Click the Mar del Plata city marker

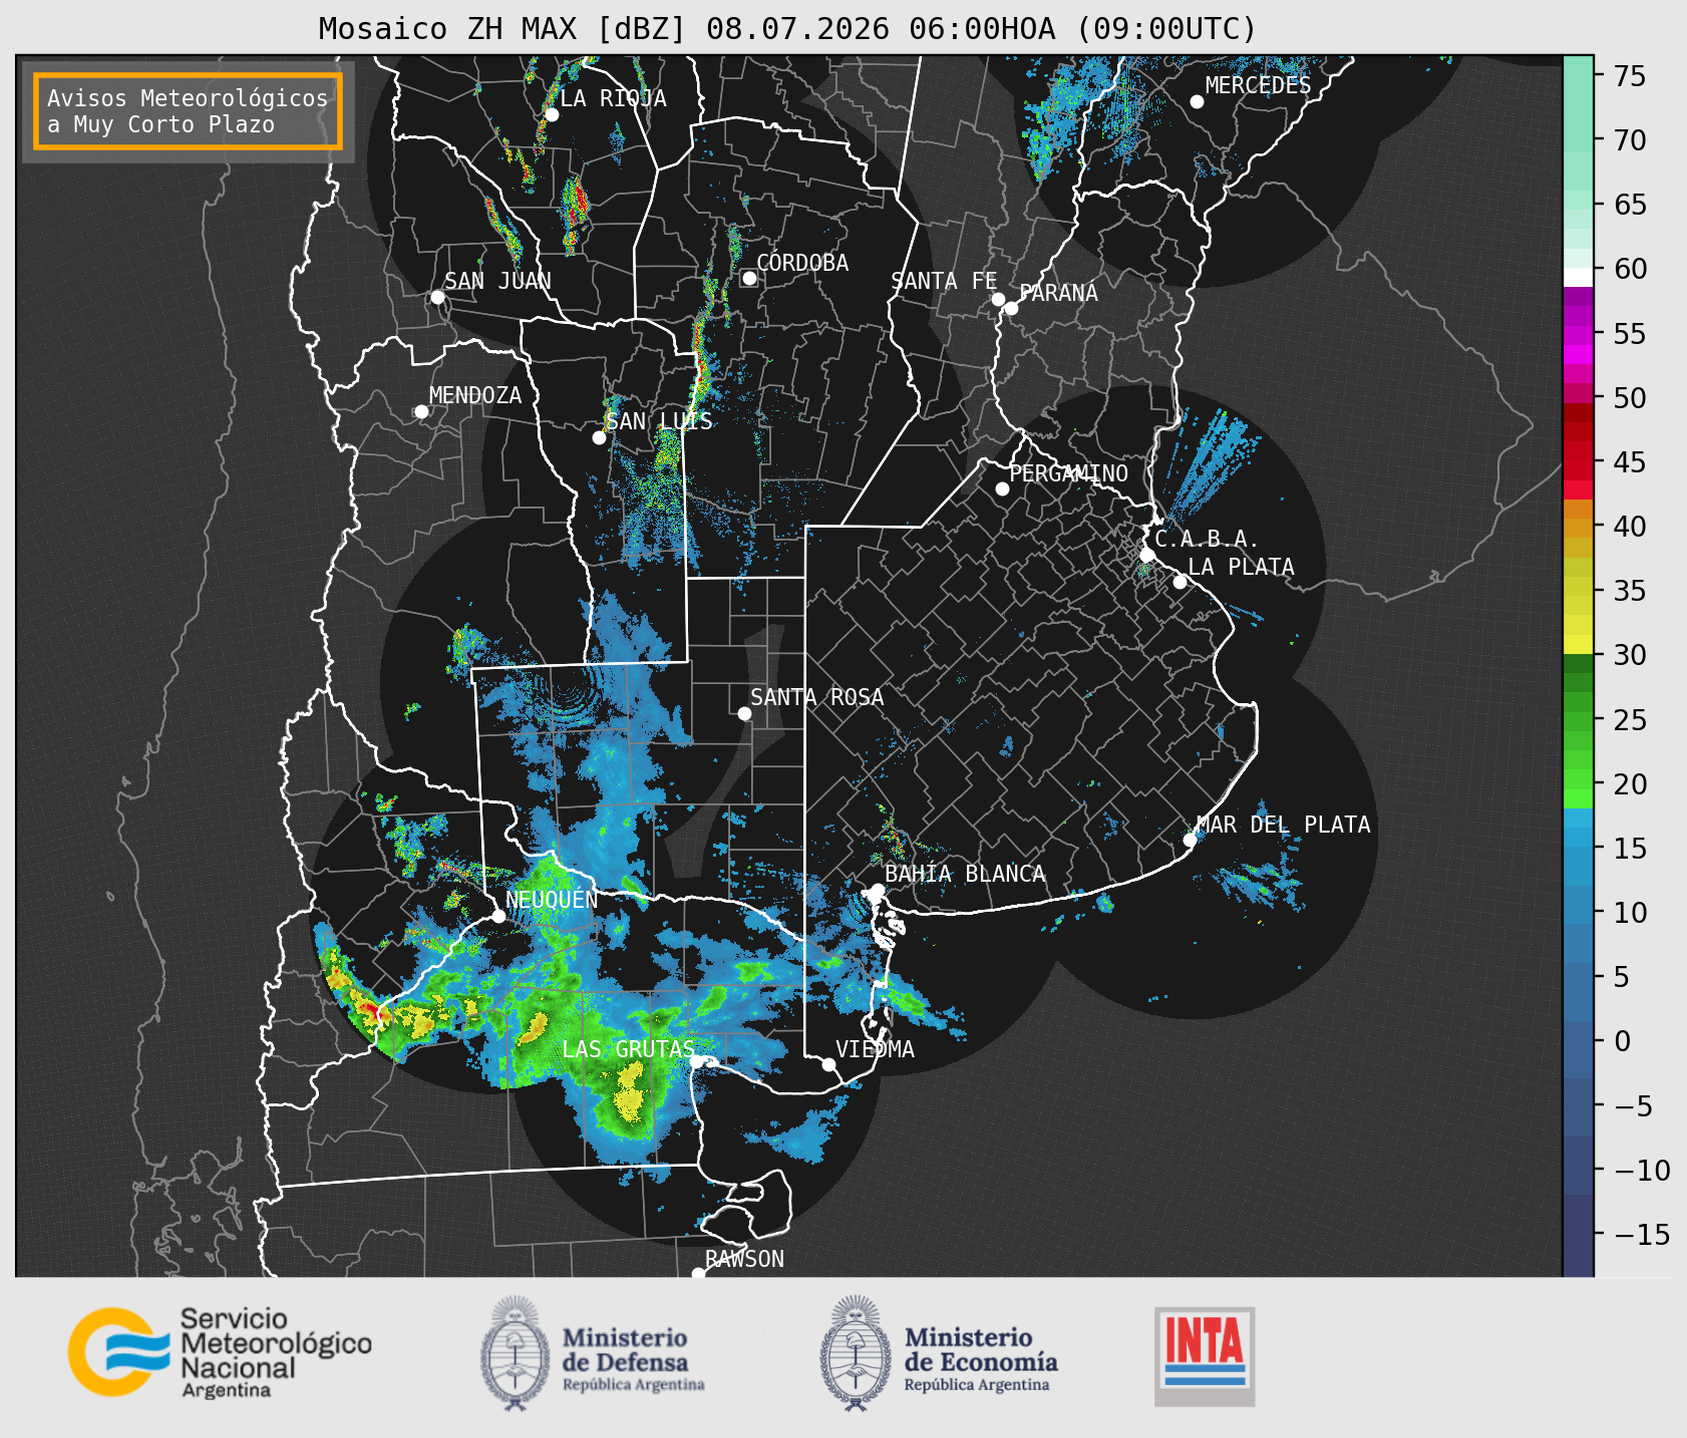click(1189, 840)
